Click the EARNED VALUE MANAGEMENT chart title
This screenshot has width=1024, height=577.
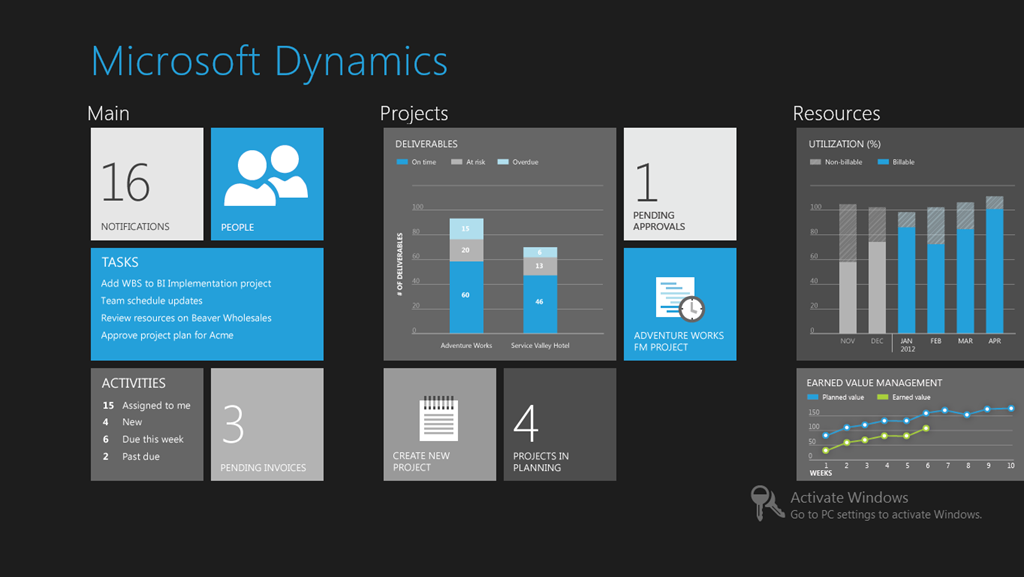tap(874, 383)
